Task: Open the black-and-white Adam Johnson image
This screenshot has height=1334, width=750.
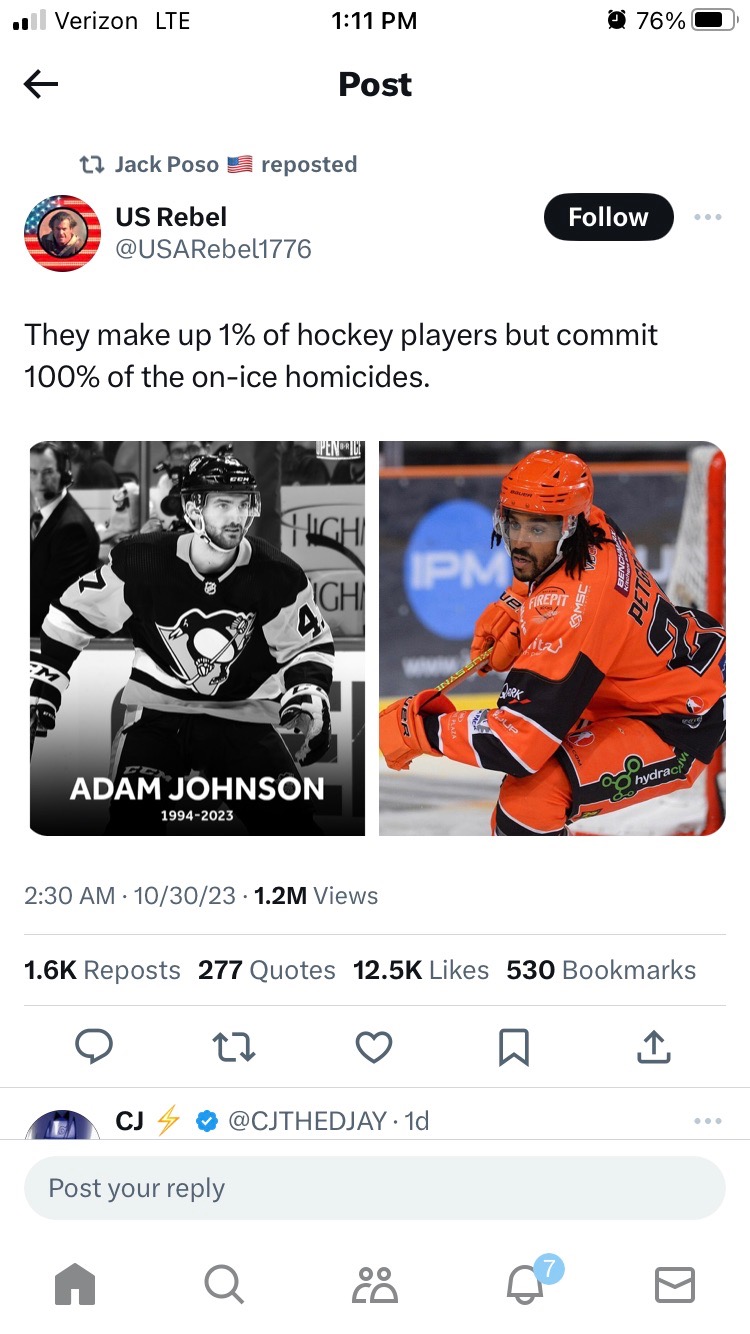Action: [x=197, y=638]
